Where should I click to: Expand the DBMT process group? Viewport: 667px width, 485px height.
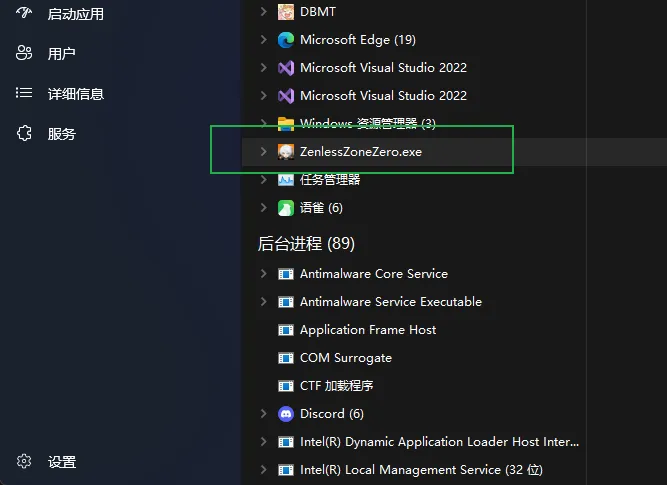coord(264,11)
